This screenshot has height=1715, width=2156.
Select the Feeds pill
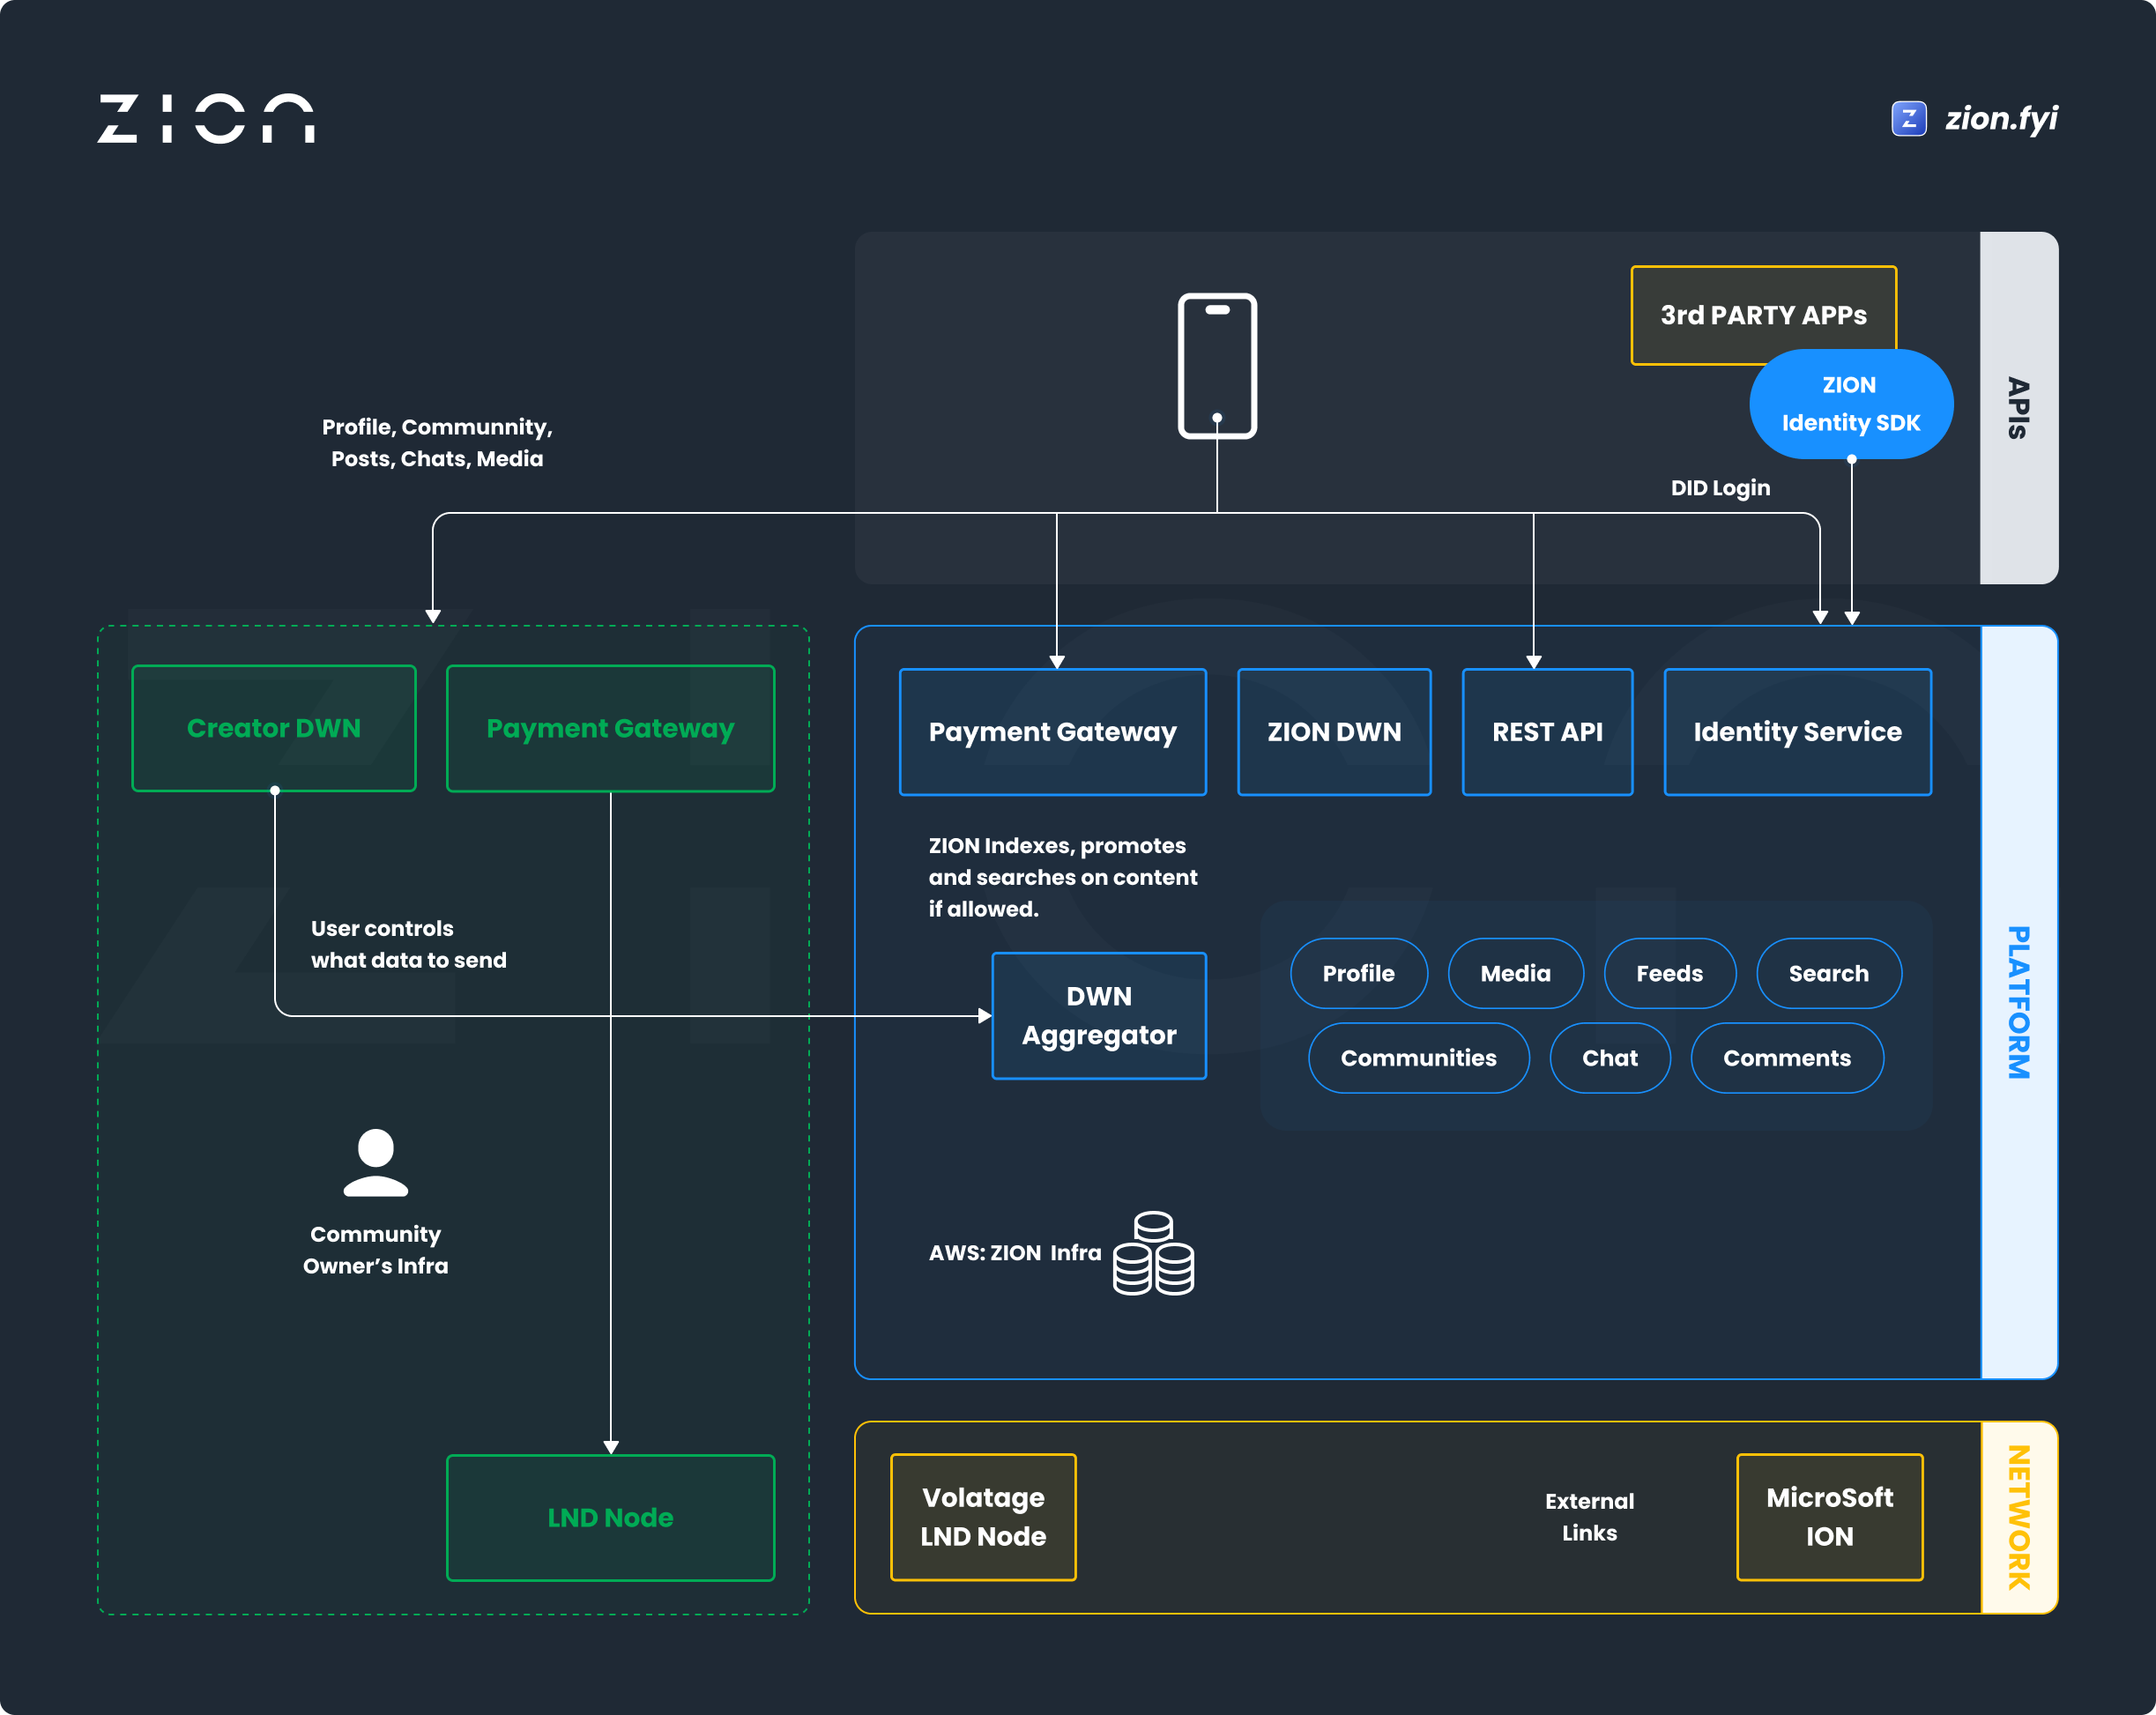click(1670, 973)
